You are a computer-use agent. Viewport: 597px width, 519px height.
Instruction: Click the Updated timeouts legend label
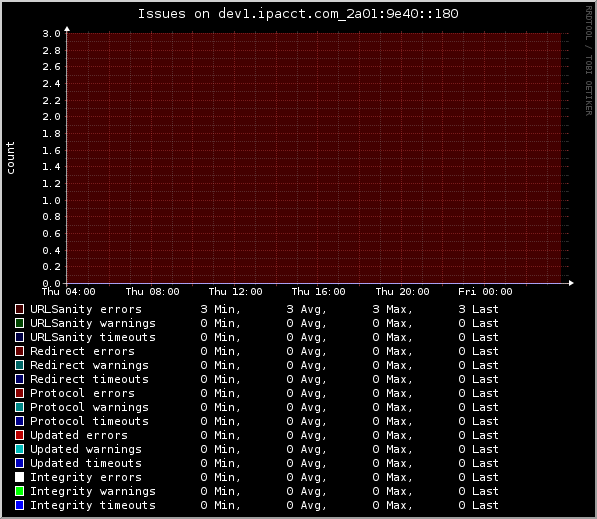(x=86, y=463)
